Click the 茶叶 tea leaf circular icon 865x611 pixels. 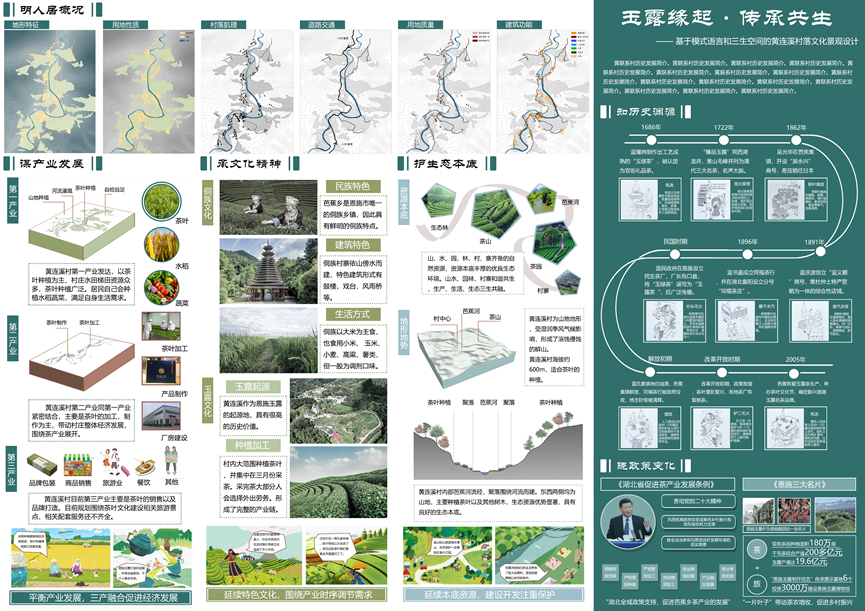point(162,196)
